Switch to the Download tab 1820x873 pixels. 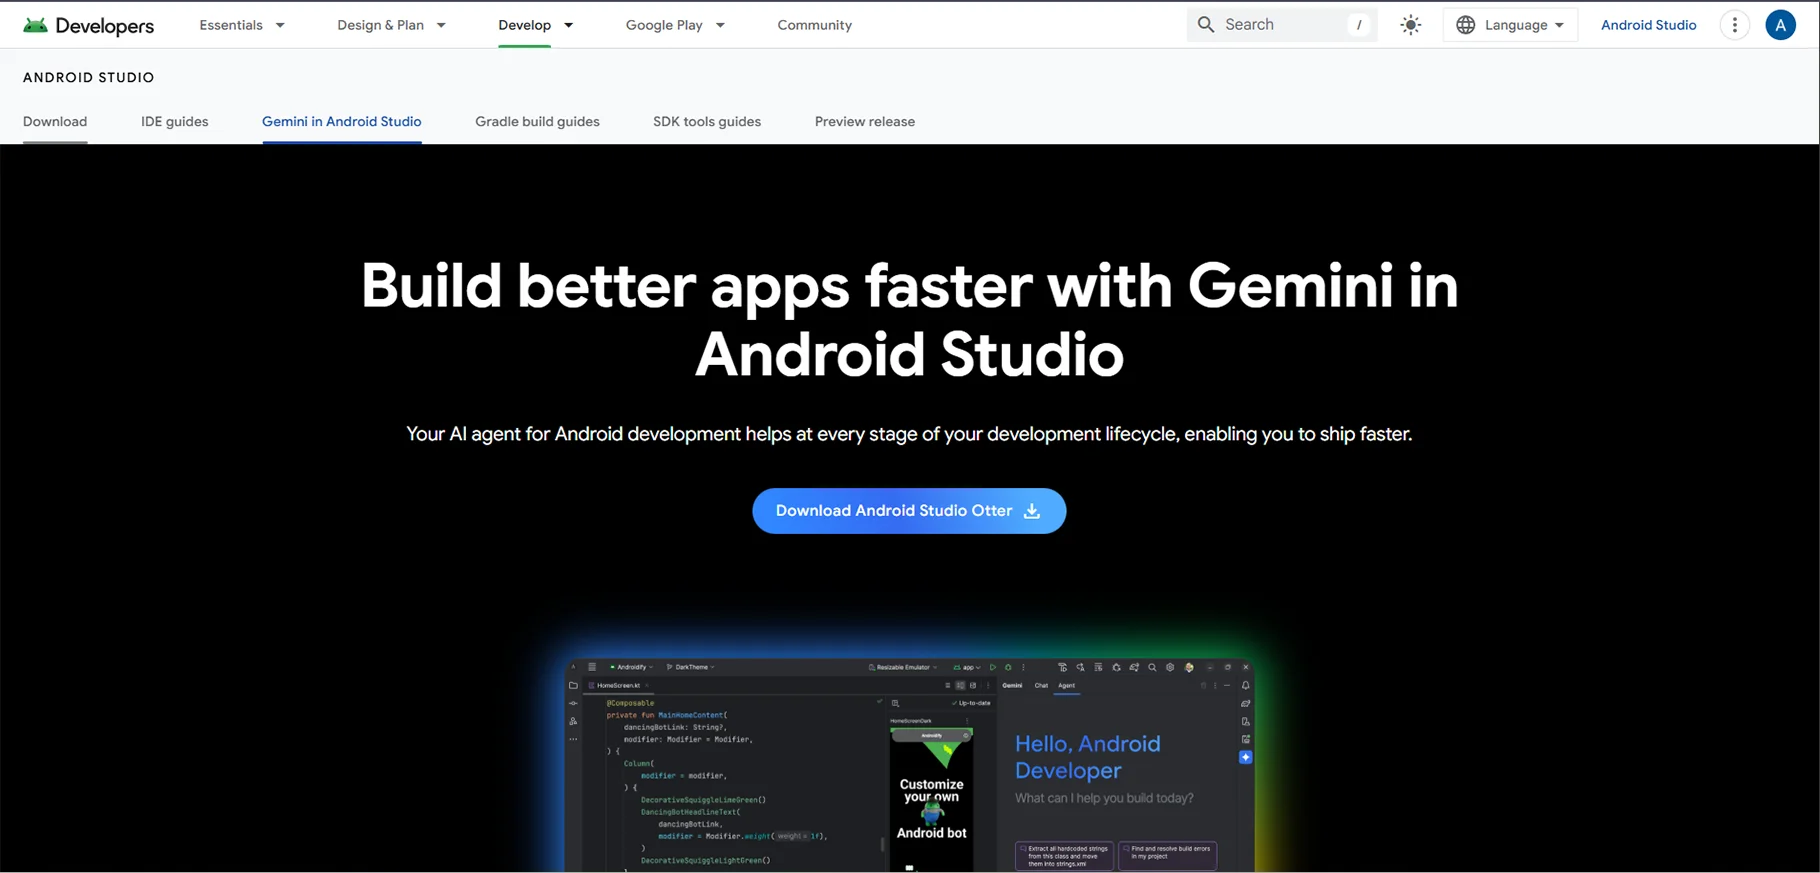tap(55, 122)
